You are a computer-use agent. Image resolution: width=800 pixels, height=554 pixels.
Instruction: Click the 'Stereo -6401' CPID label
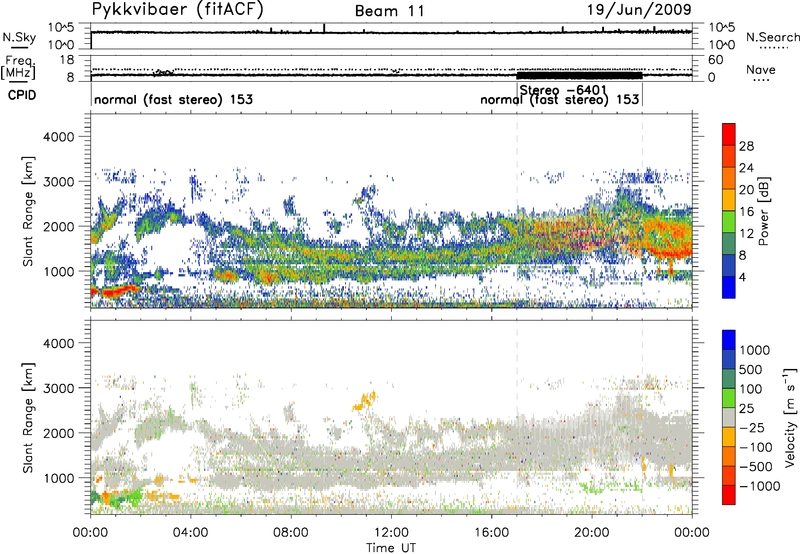pos(563,90)
